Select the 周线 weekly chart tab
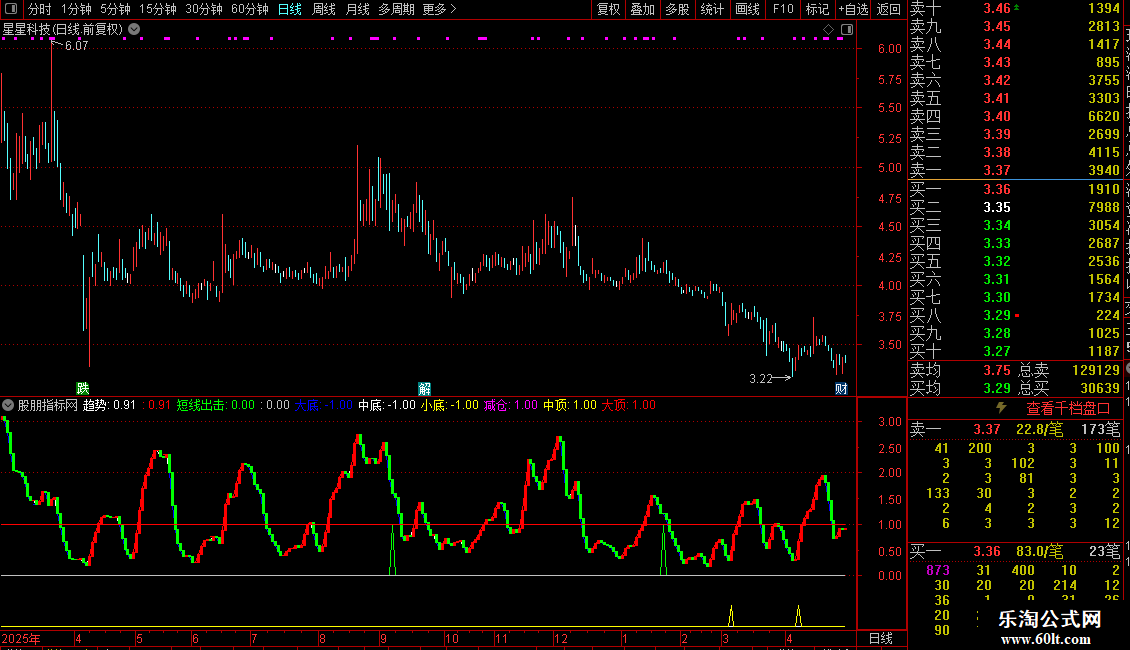 (324, 9)
